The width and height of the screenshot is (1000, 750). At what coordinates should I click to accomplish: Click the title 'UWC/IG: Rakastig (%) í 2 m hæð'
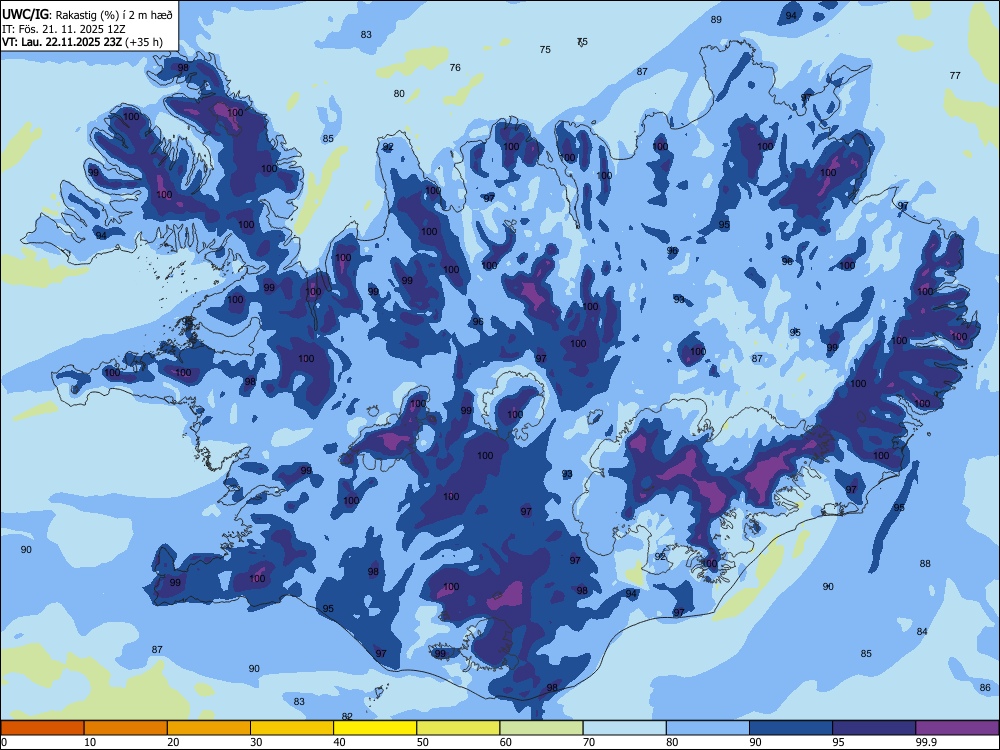point(87,14)
